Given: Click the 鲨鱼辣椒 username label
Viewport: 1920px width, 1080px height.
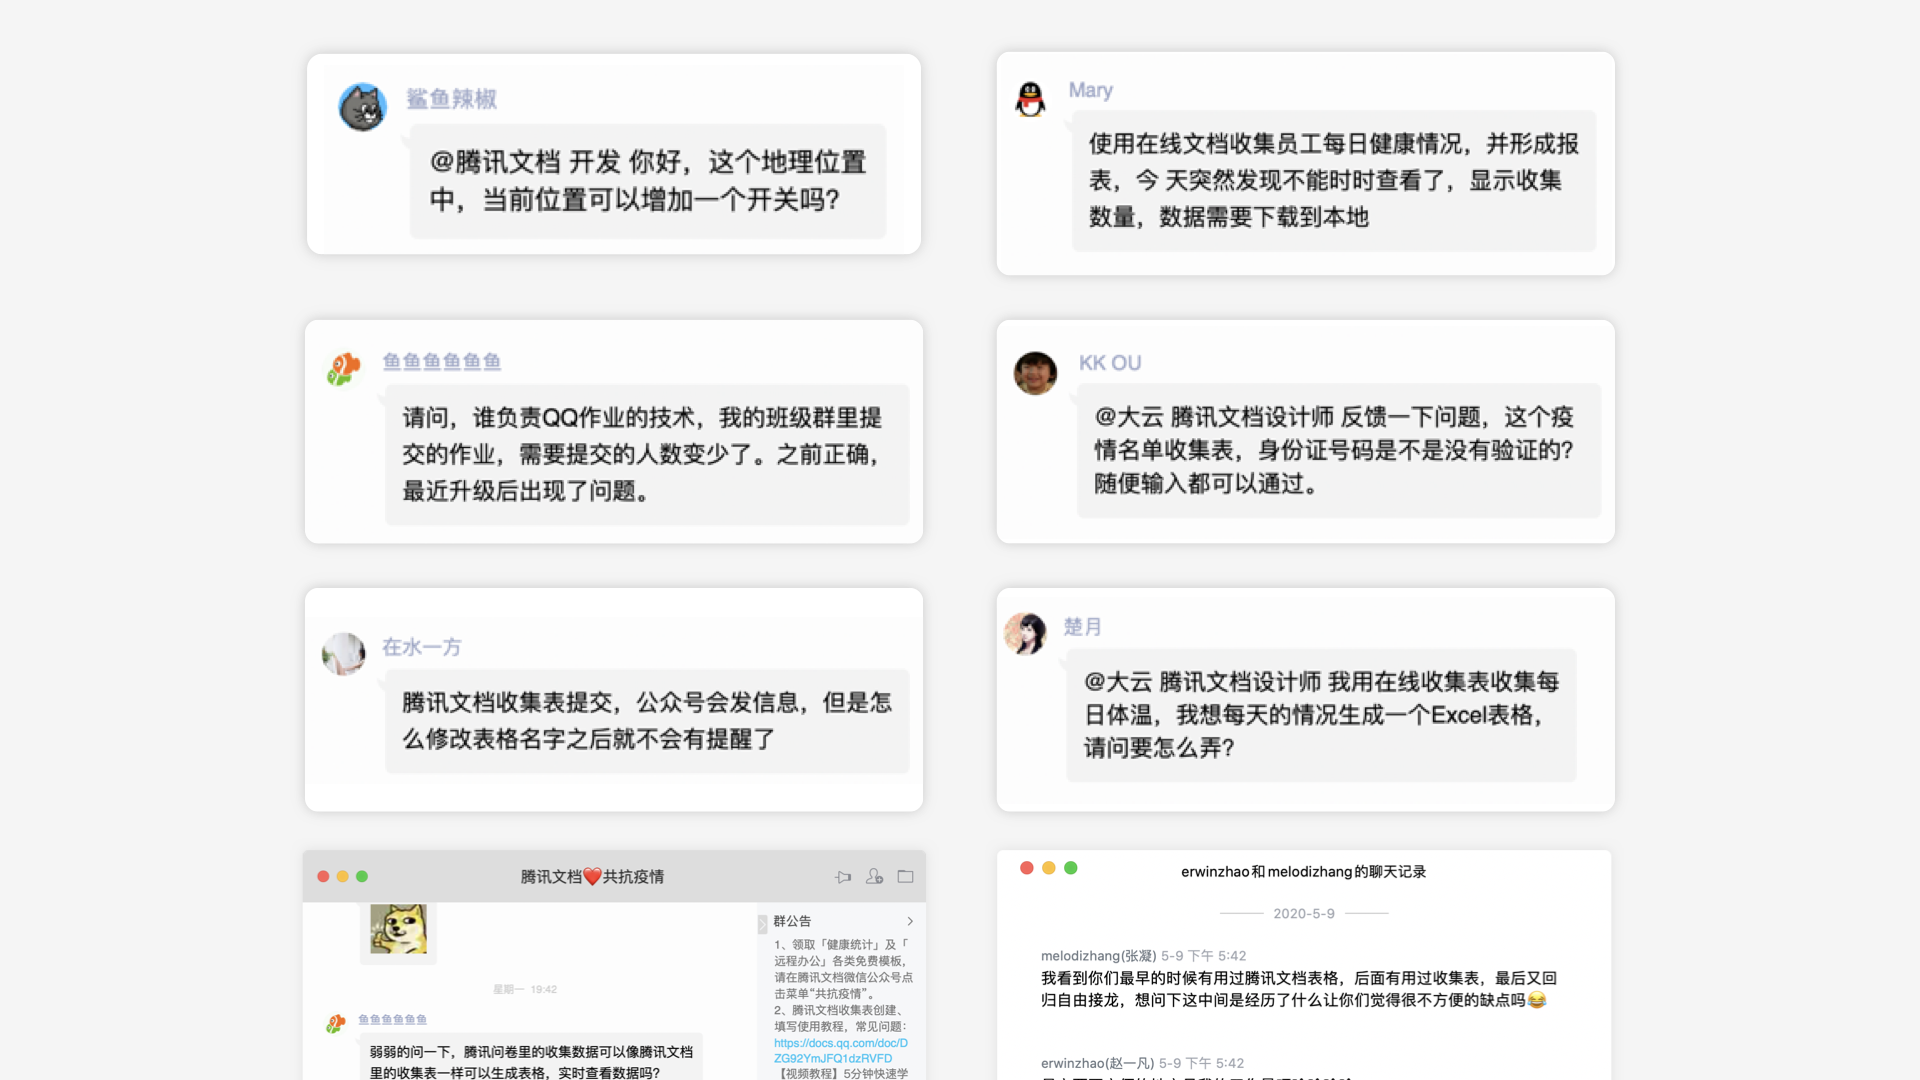Looking at the screenshot, I should (451, 99).
